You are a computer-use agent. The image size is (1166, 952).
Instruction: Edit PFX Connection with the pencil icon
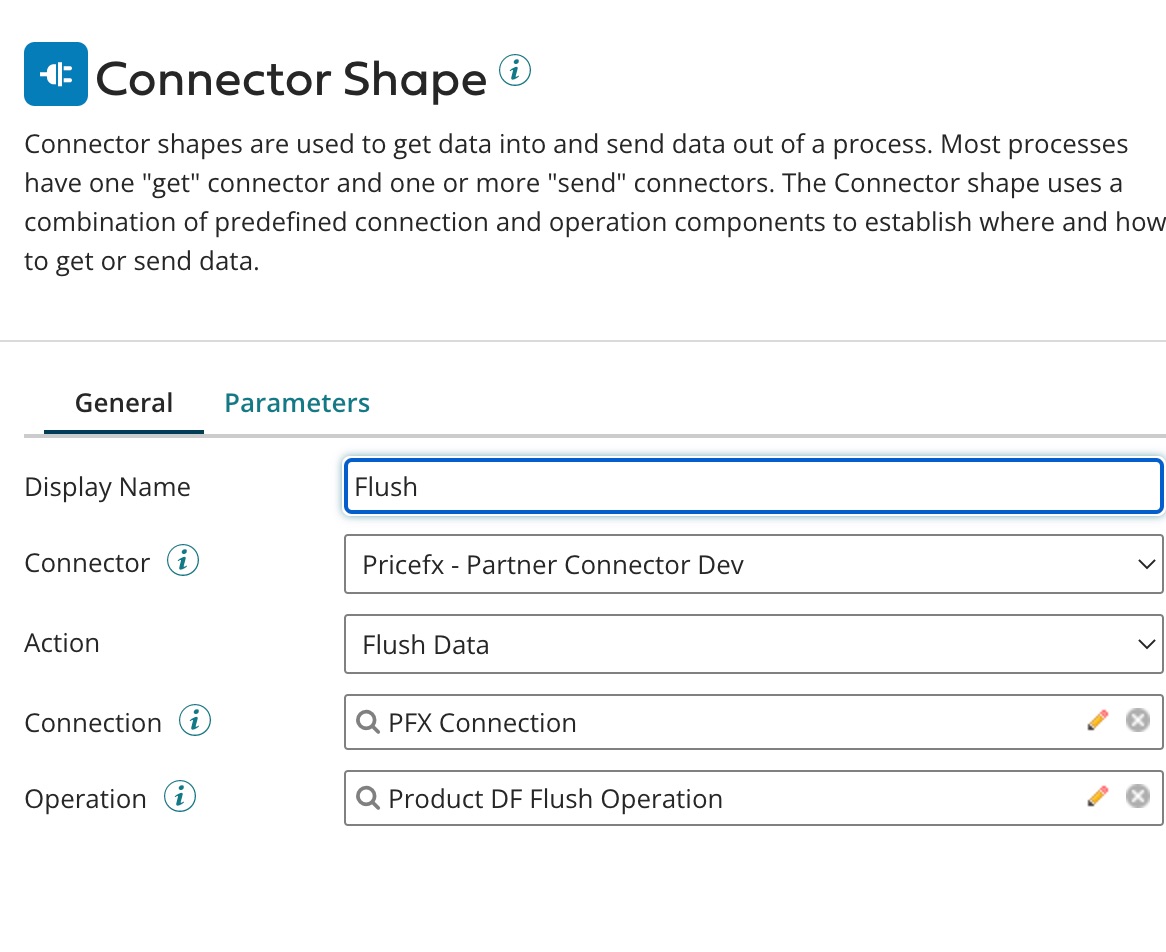point(1097,721)
